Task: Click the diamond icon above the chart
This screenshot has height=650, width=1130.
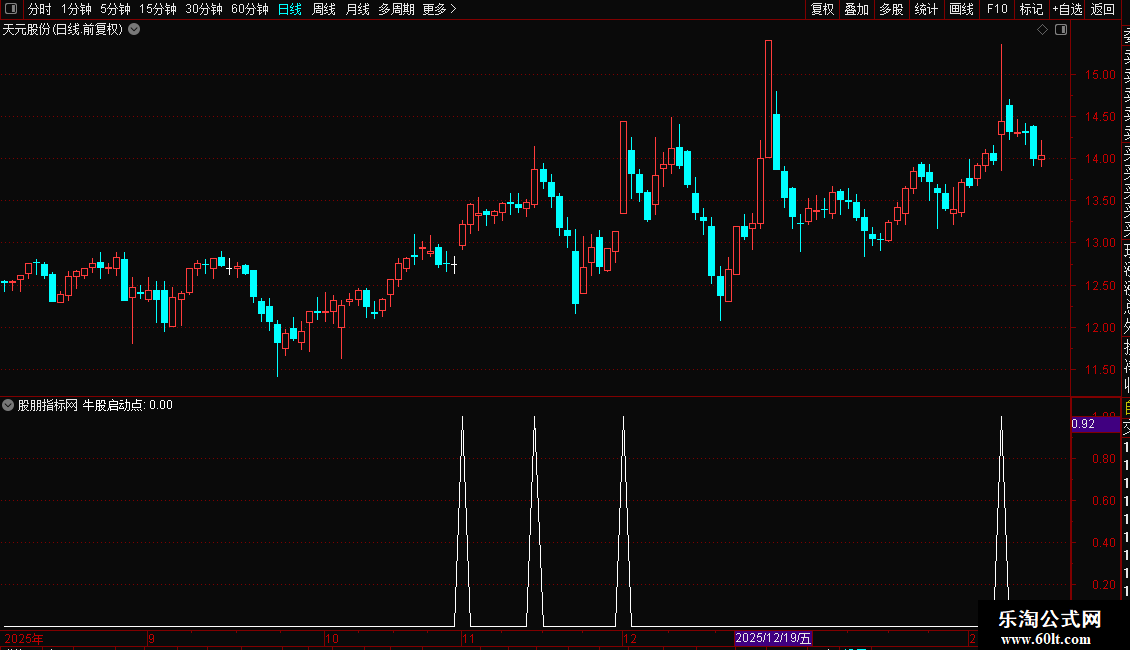Action: (x=1042, y=30)
